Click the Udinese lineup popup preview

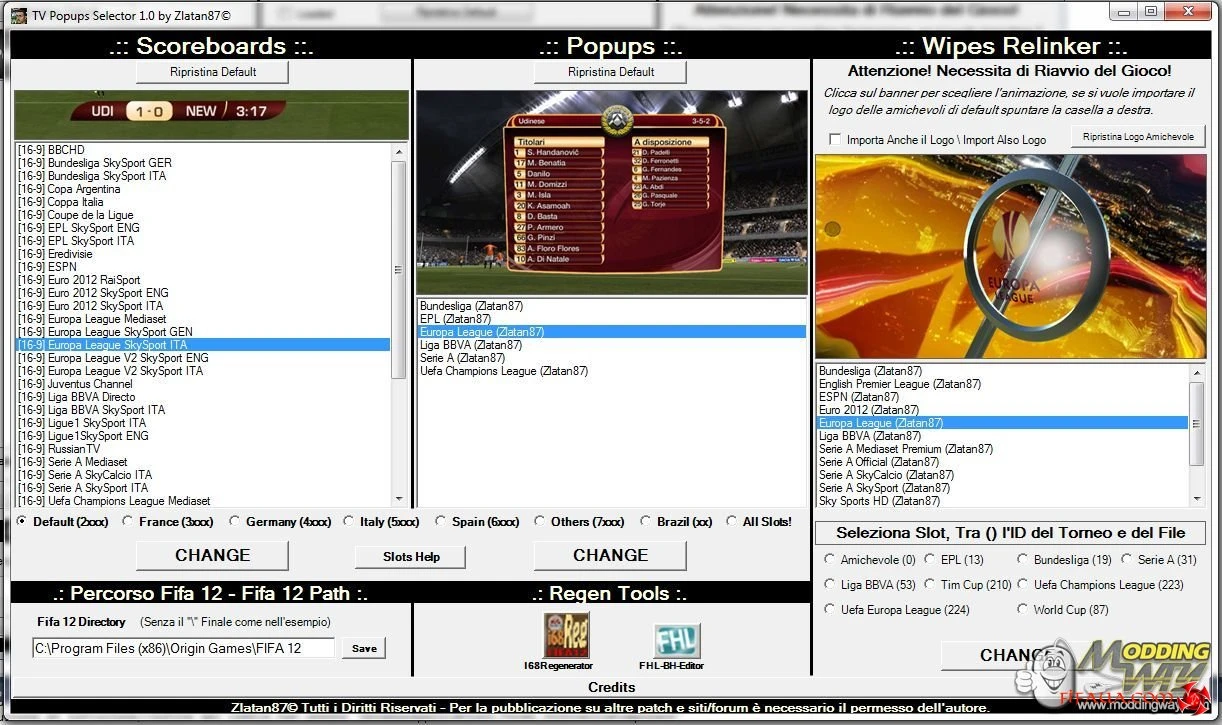[x=611, y=193]
